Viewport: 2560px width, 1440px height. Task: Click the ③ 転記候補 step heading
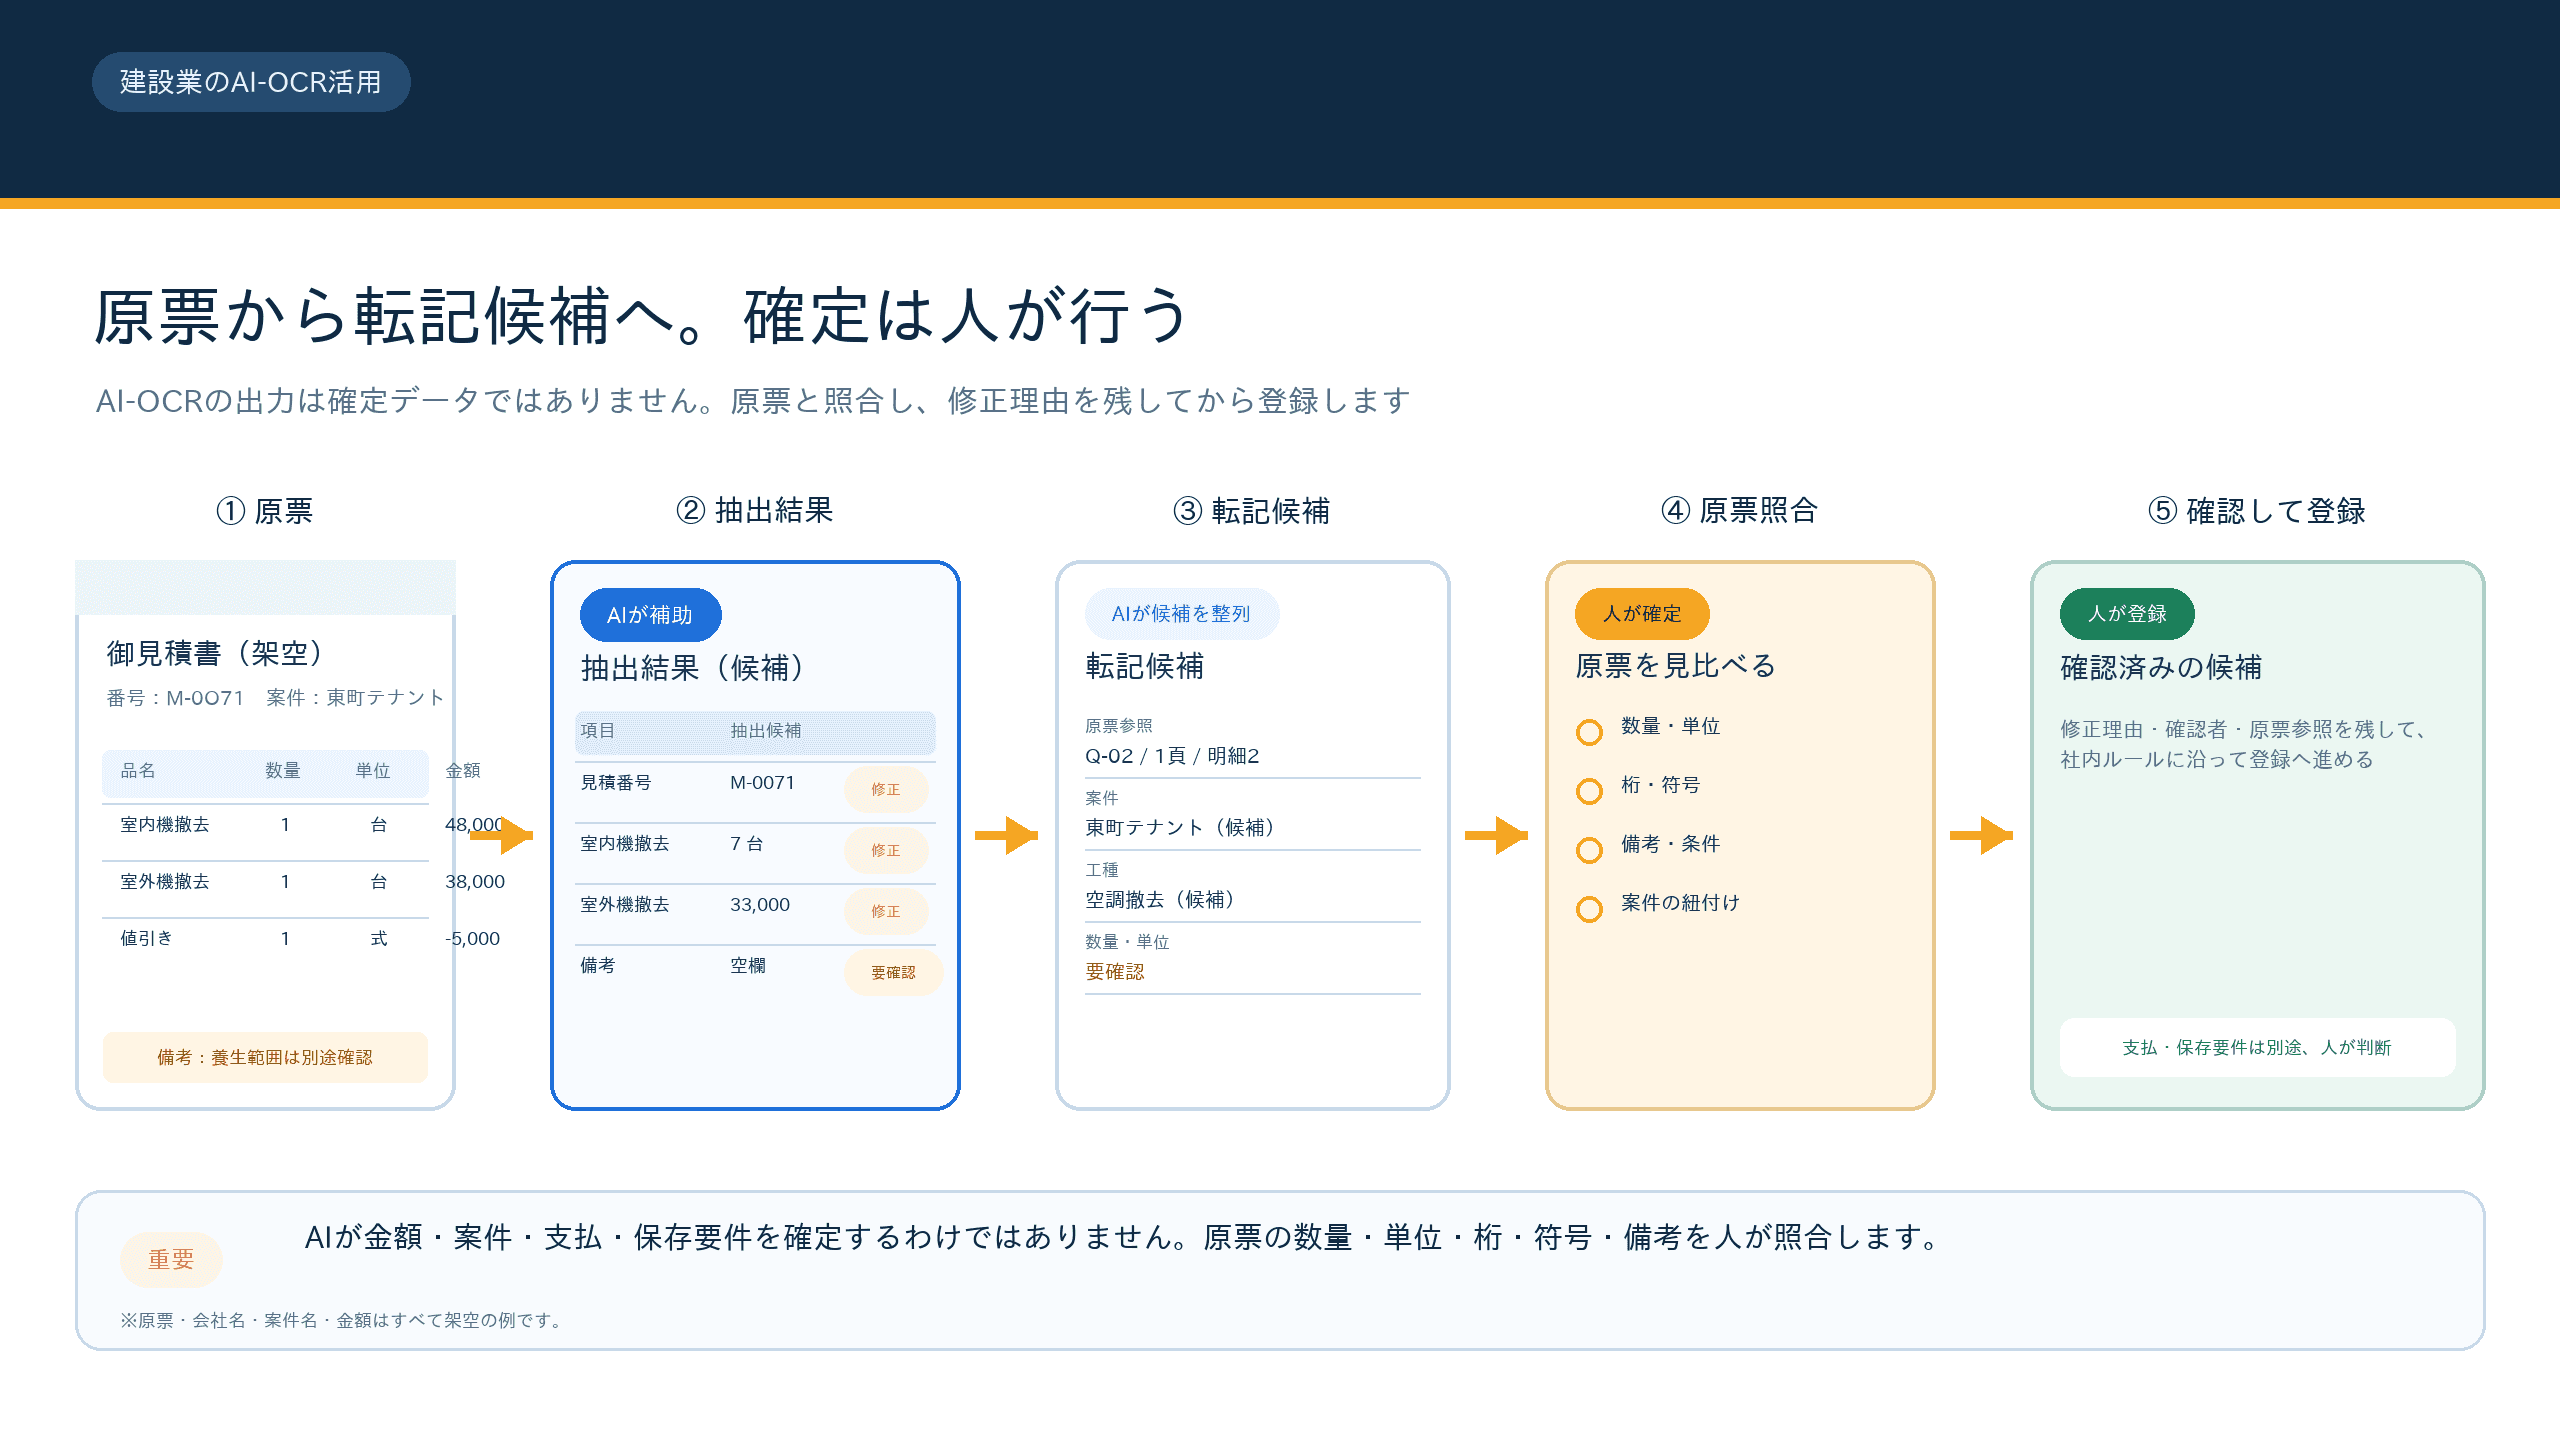tap(1252, 511)
